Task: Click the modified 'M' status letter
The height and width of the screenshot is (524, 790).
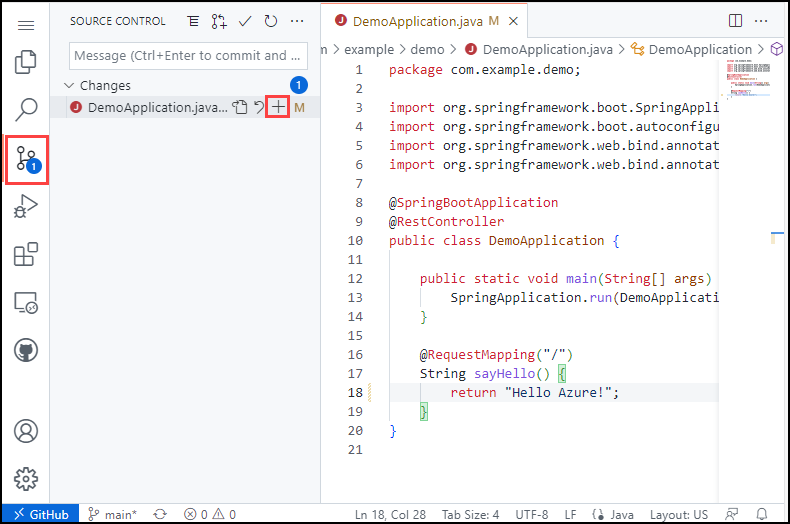Action: (299, 107)
